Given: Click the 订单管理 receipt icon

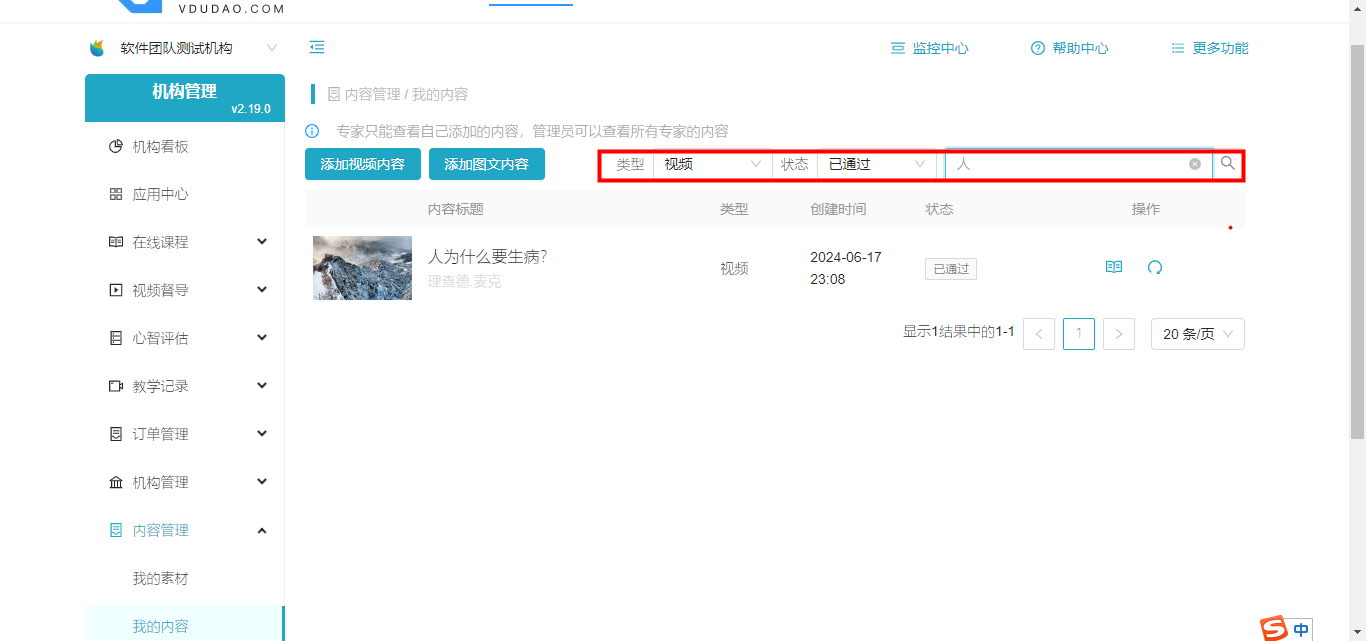Looking at the screenshot, I should [x=115, y=434].
